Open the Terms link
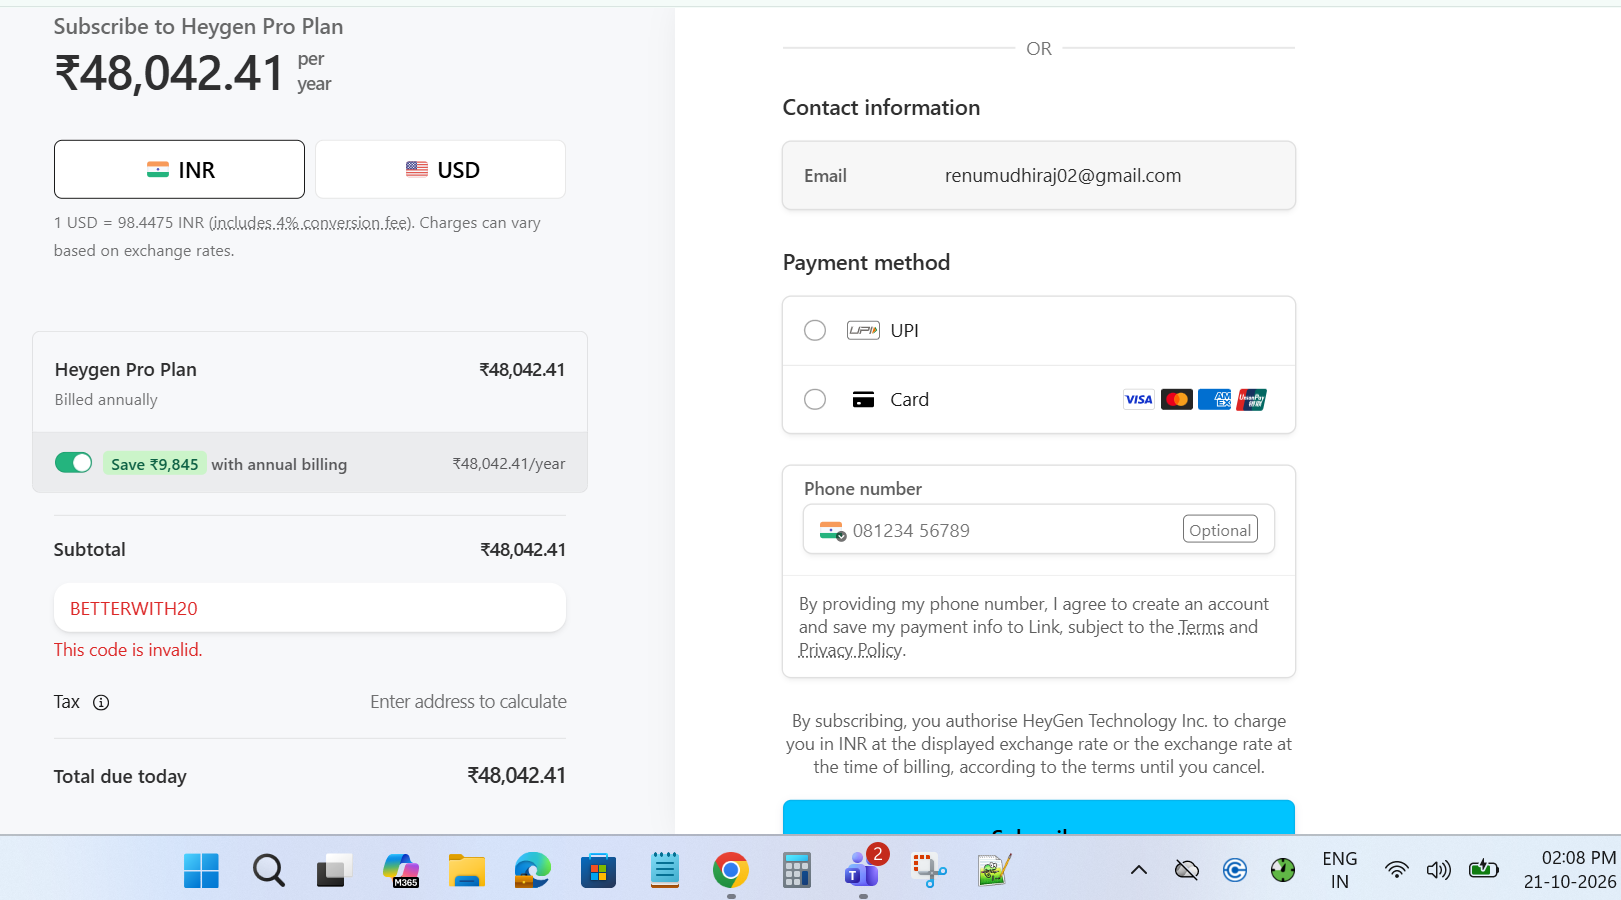Screen dimensions: 1621x900 pyautogui.click(x=1201, y=627)
